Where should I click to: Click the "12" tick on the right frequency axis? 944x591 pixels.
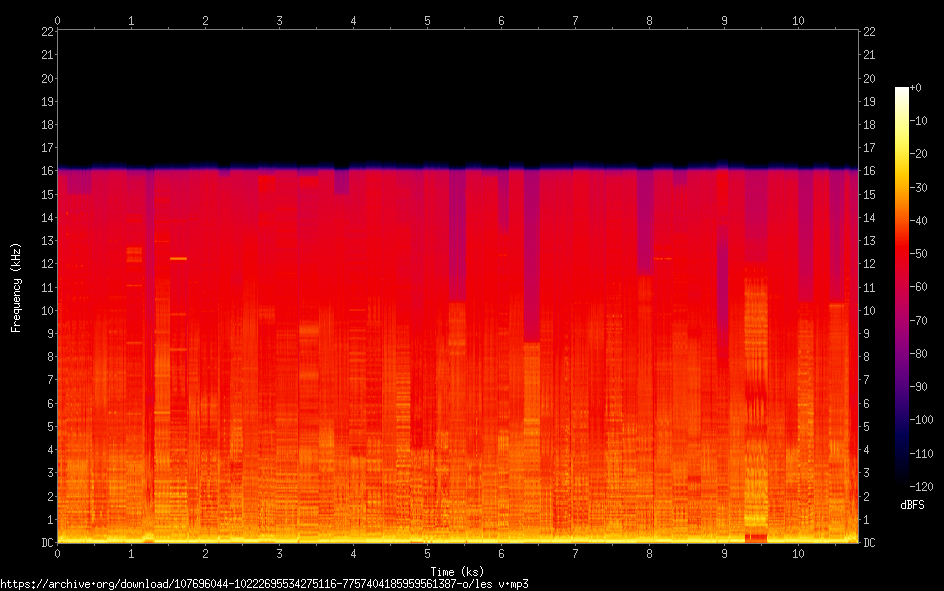pos(869,264)
